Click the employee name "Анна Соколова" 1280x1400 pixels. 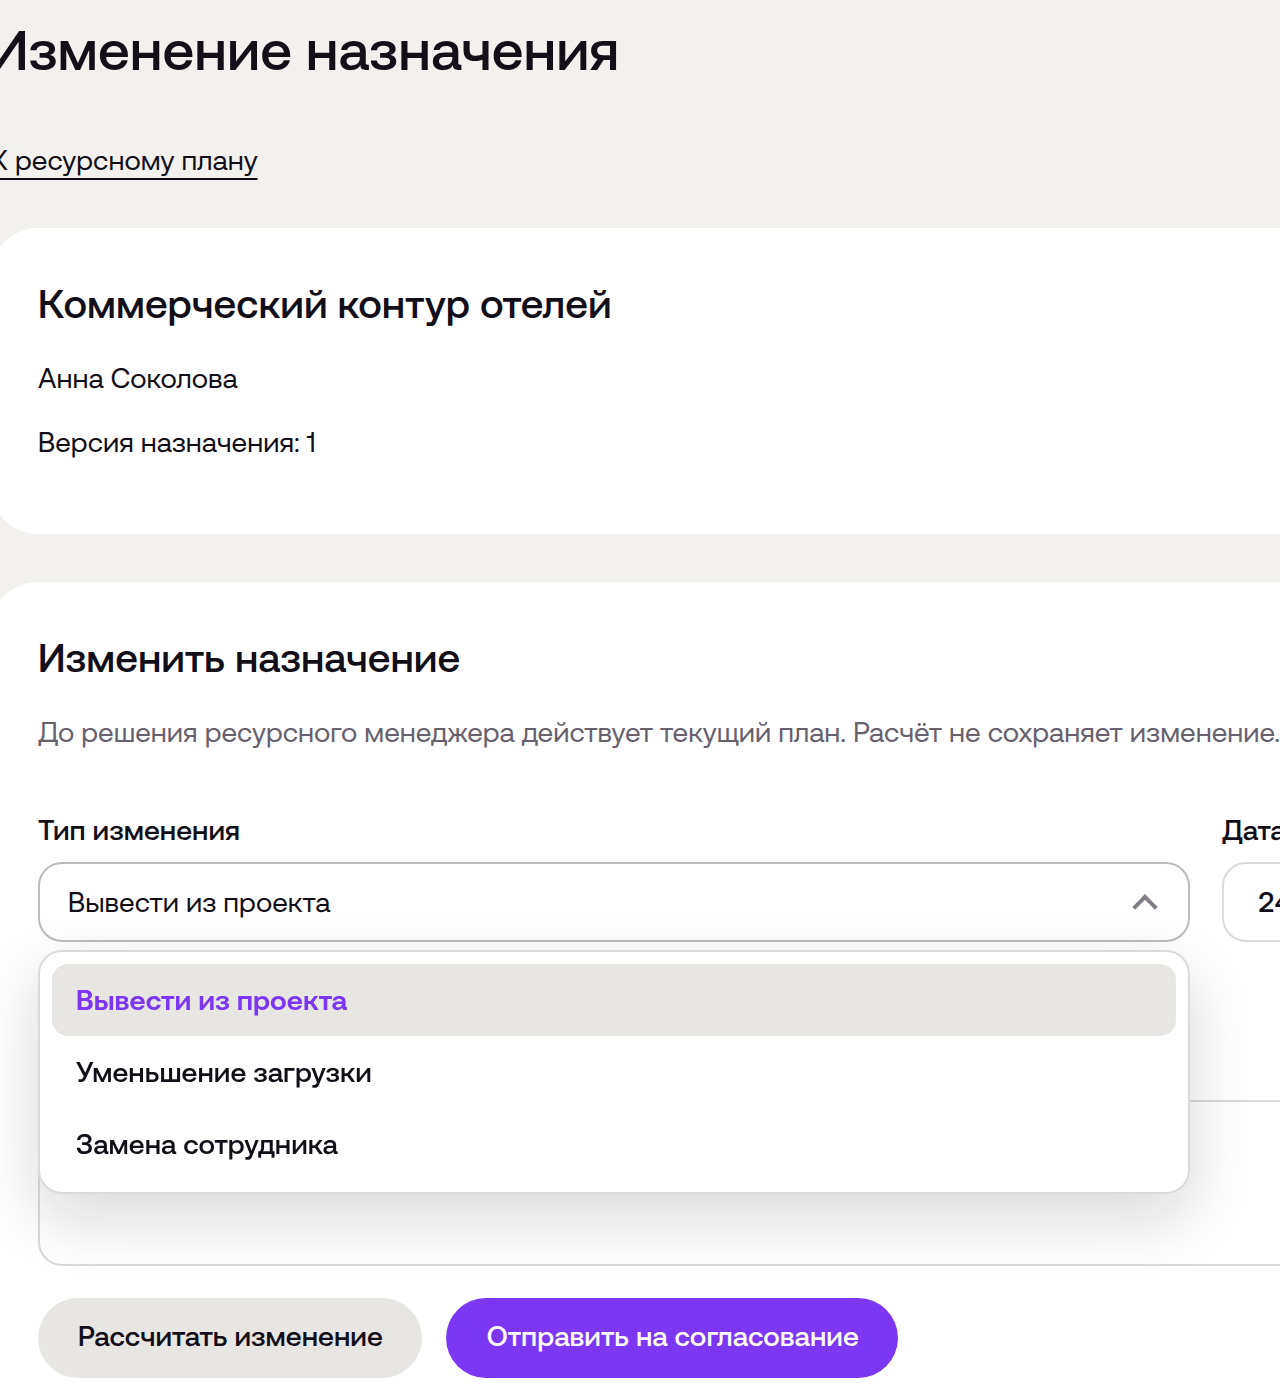138,379
